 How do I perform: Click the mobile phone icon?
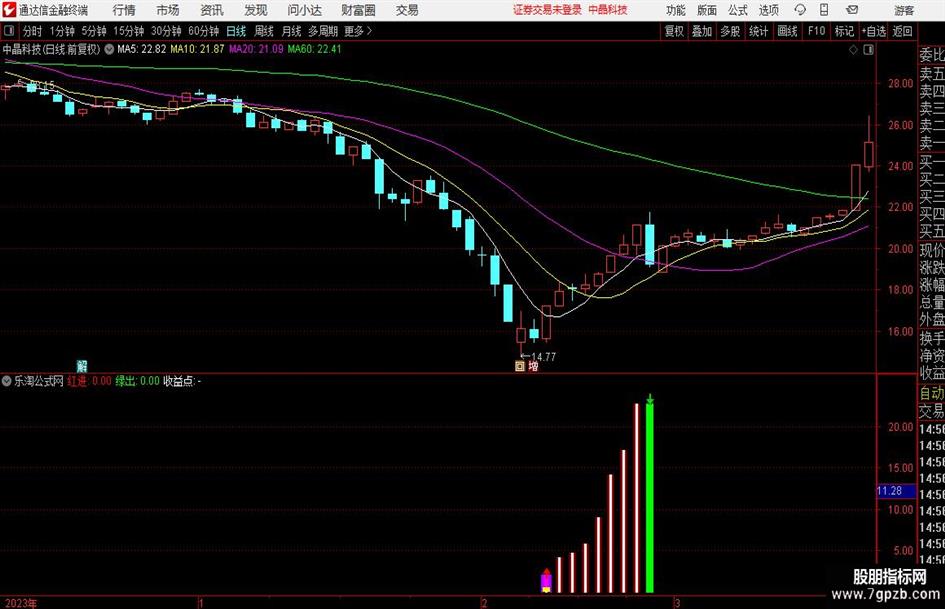tap(824, 10)
